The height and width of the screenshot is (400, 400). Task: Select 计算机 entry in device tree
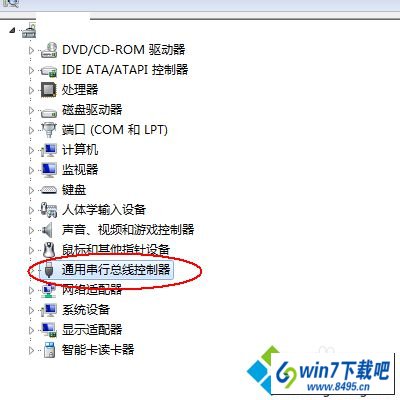pyautogui.click(x=80, y=150)
